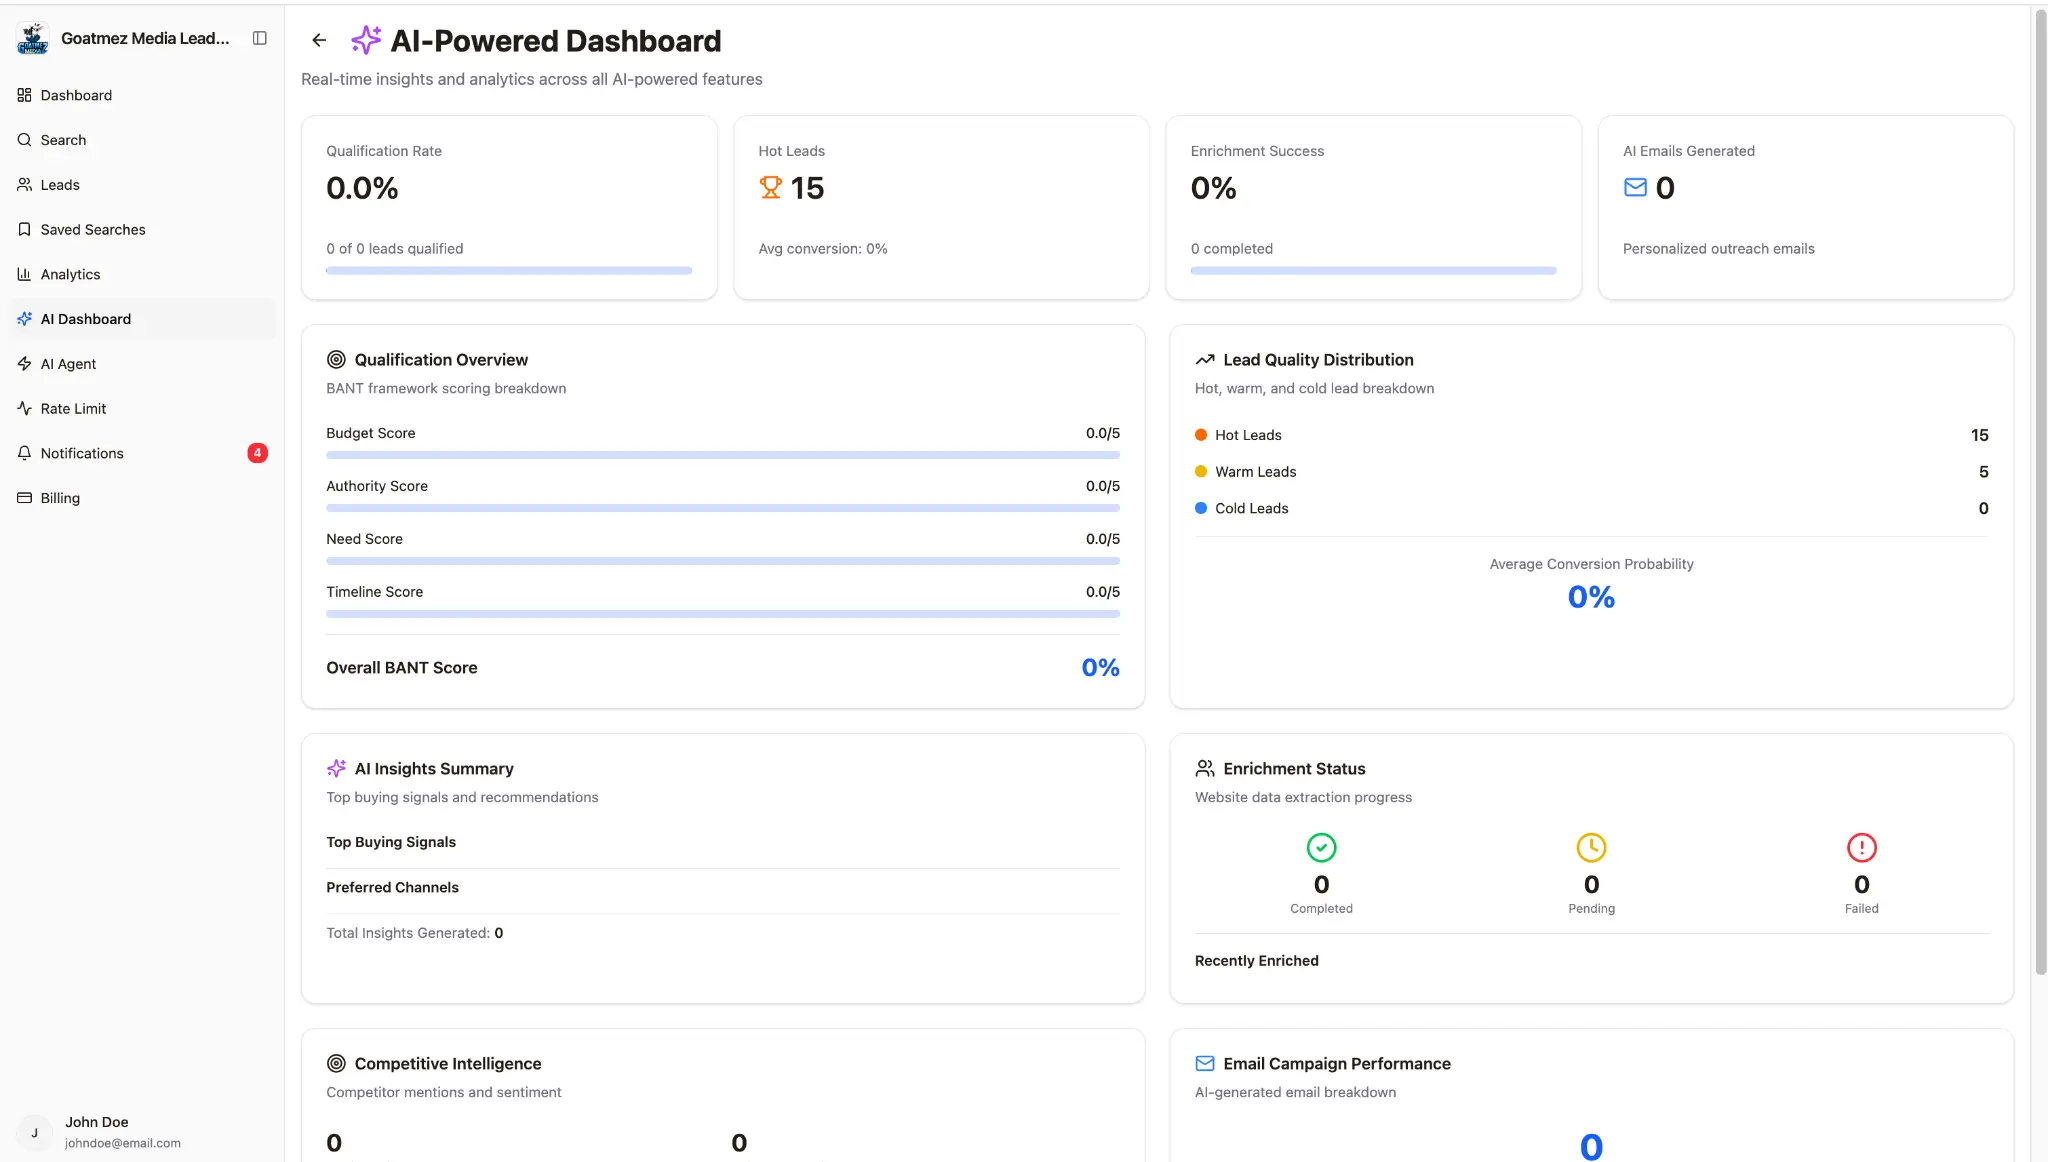Open Saved Searches via its bookmark icon
Image resolution: width=2048 pixels, height=1162 pixels.
[x=24, y=229]
